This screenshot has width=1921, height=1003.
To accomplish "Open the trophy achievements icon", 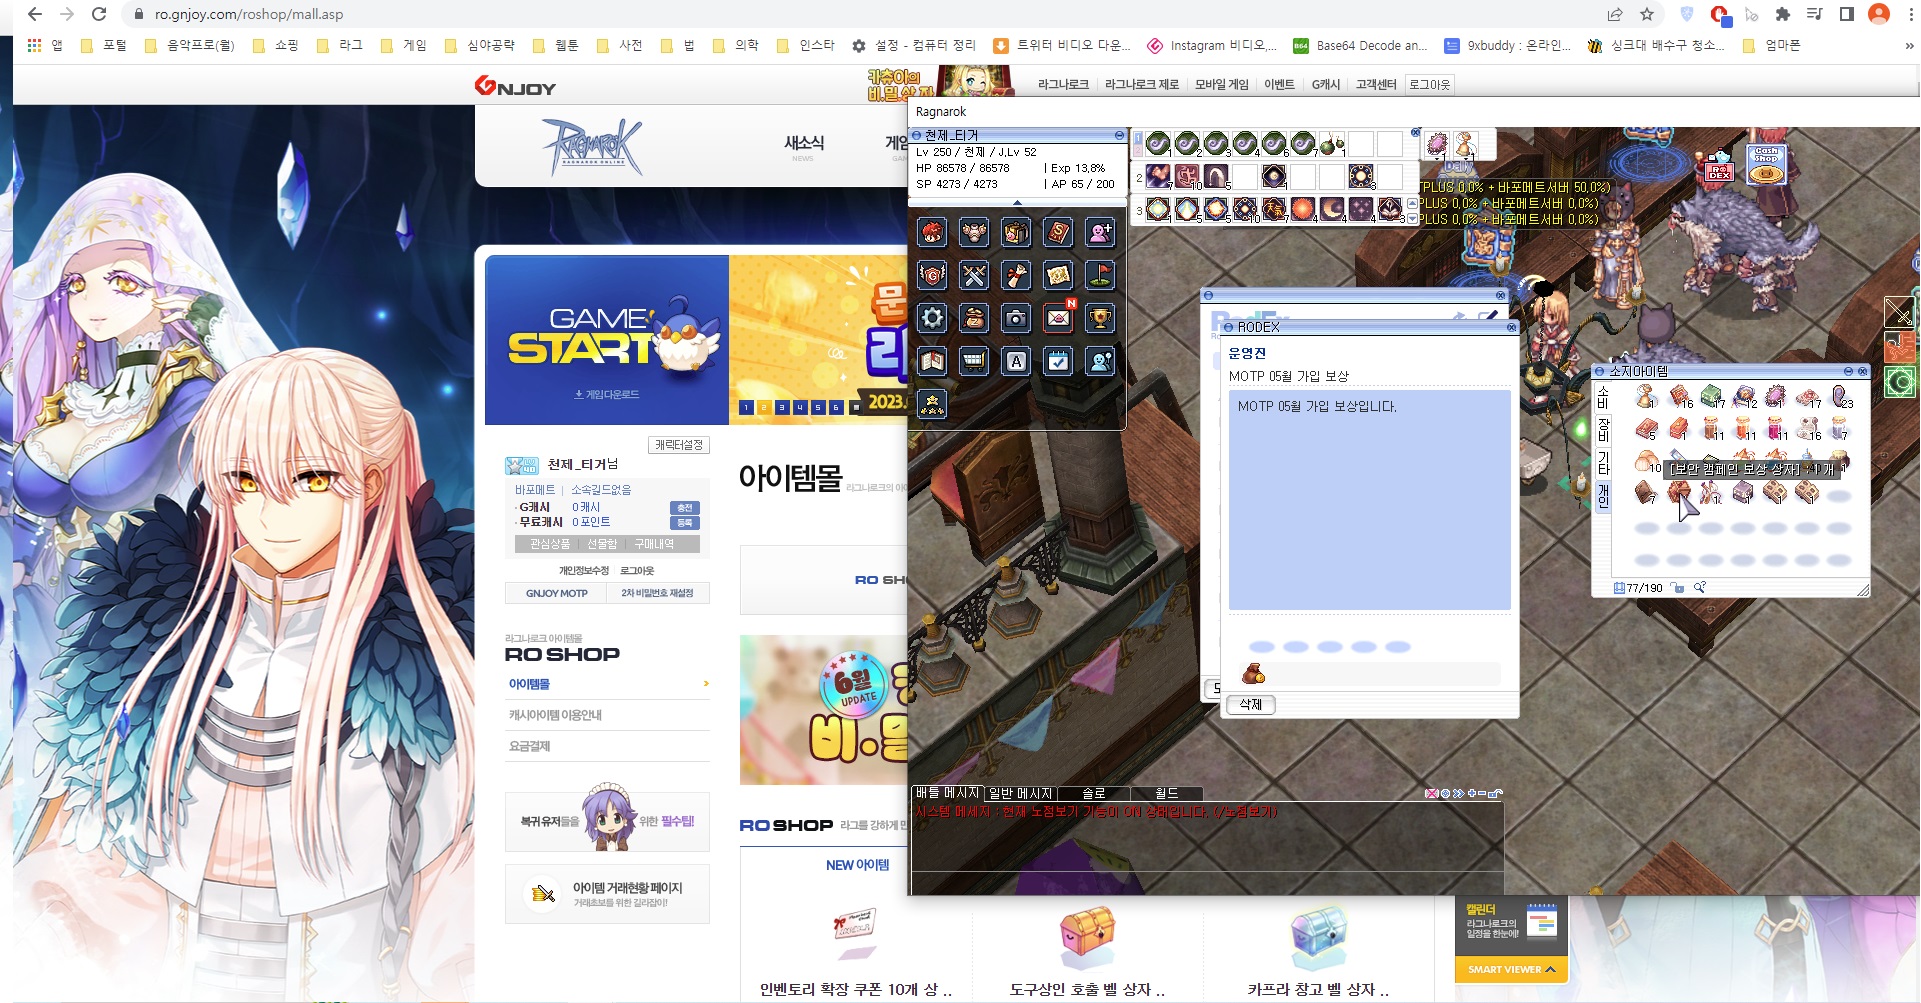I will tap(1100, 318).
